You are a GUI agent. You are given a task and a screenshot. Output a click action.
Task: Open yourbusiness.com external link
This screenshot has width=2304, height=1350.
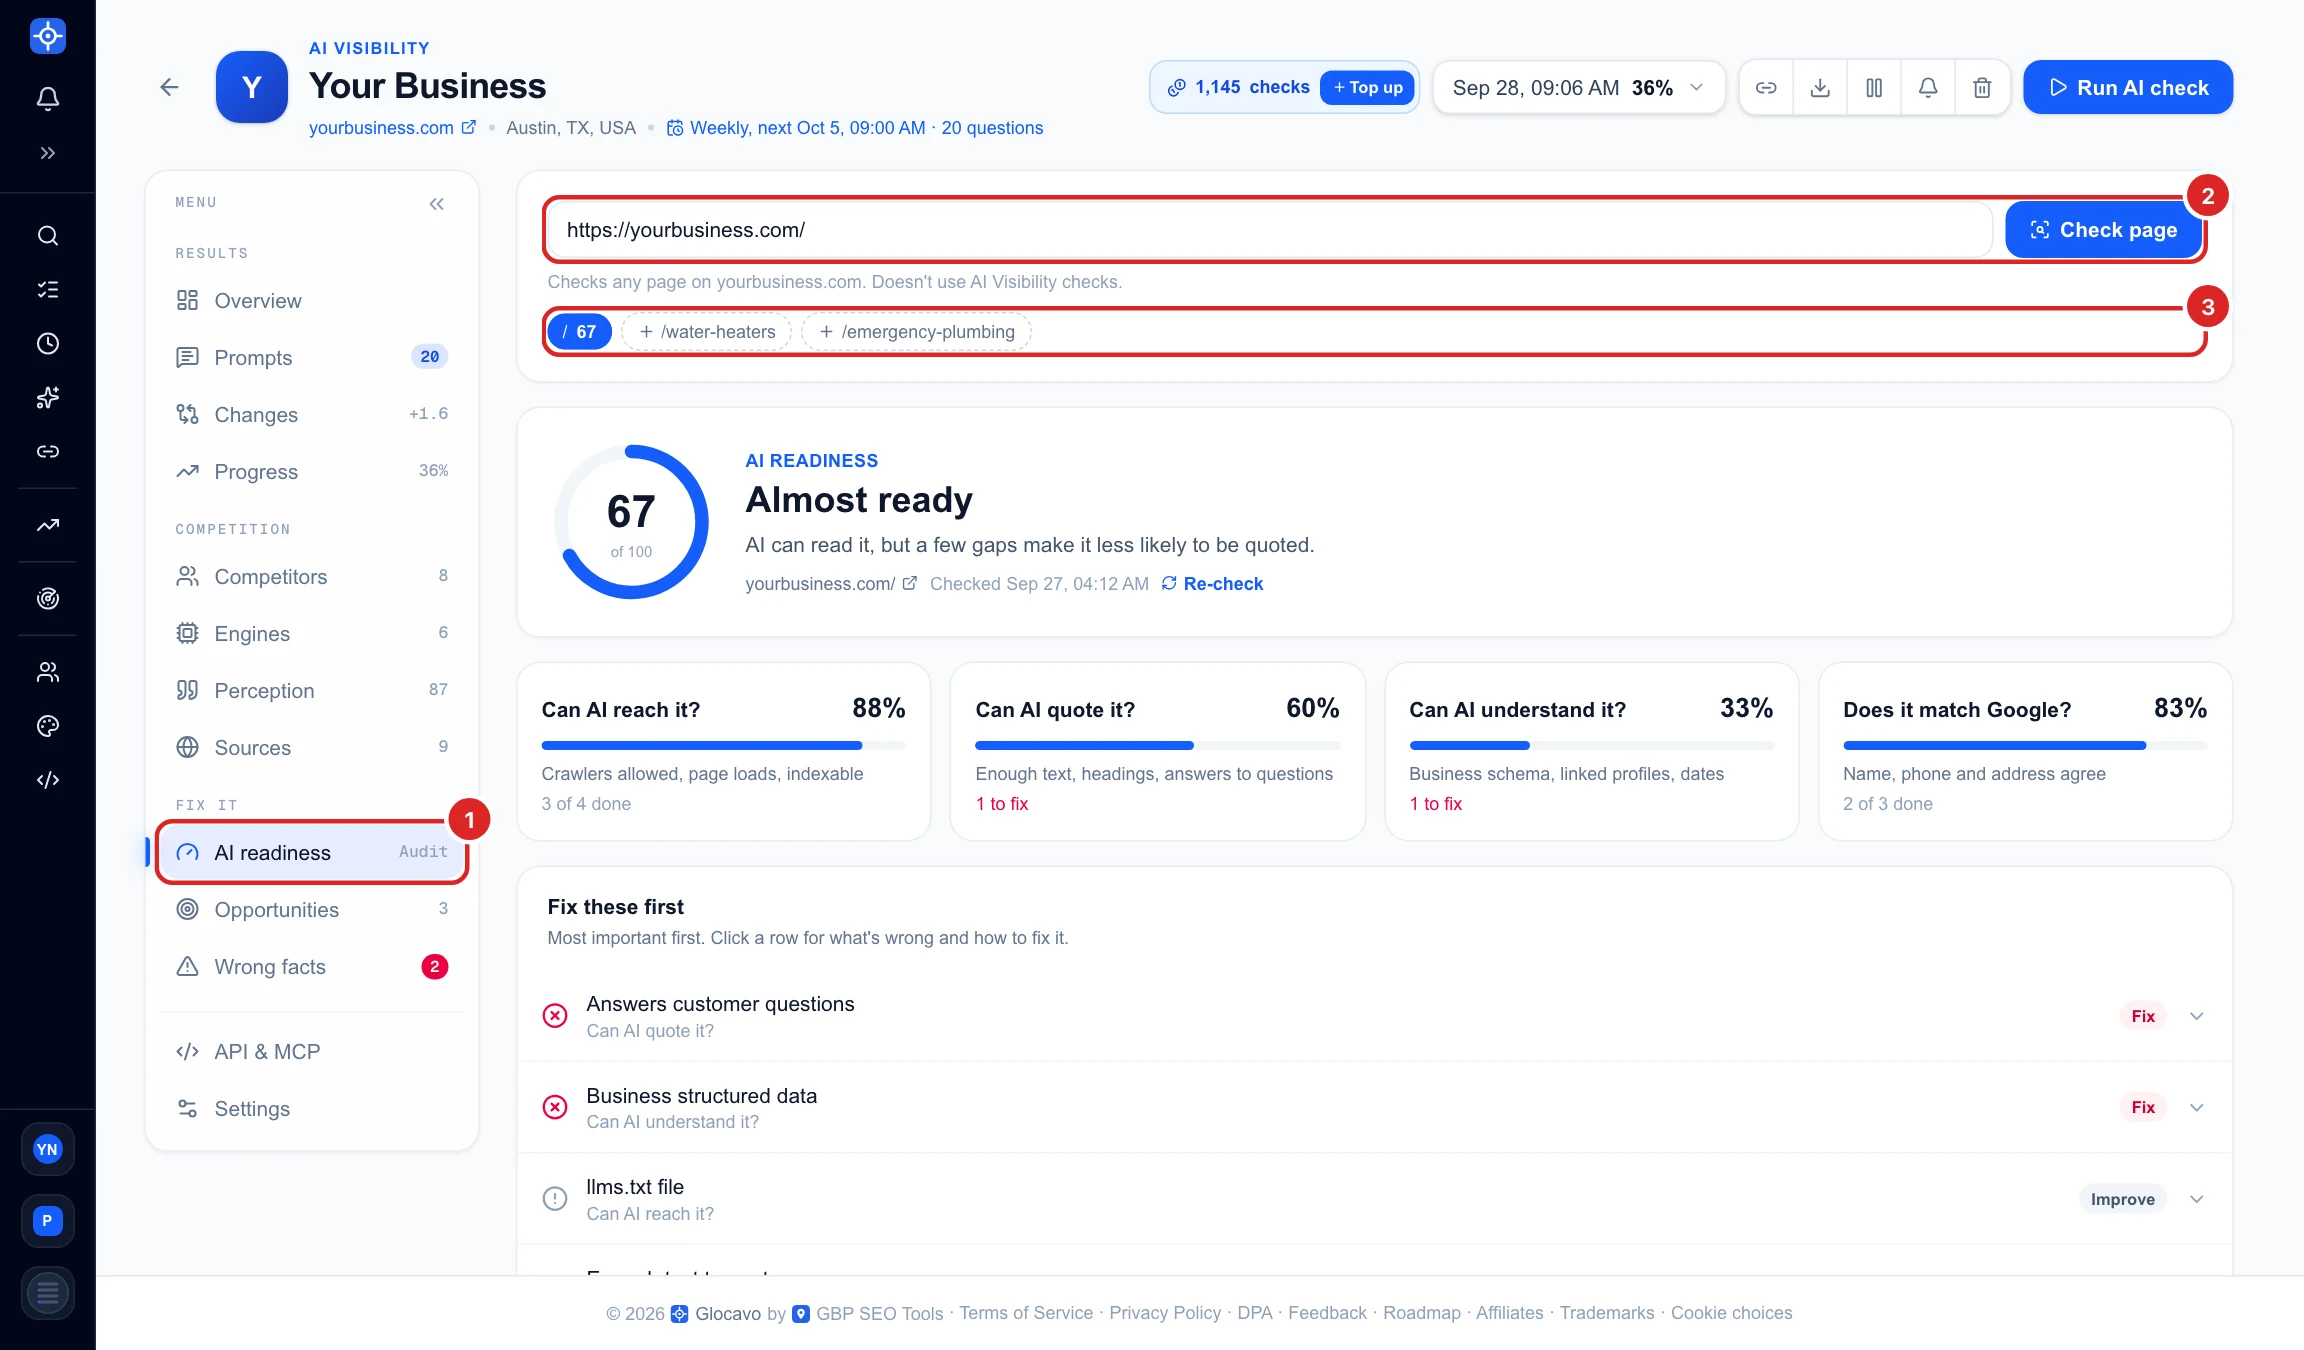pos(392,128)
